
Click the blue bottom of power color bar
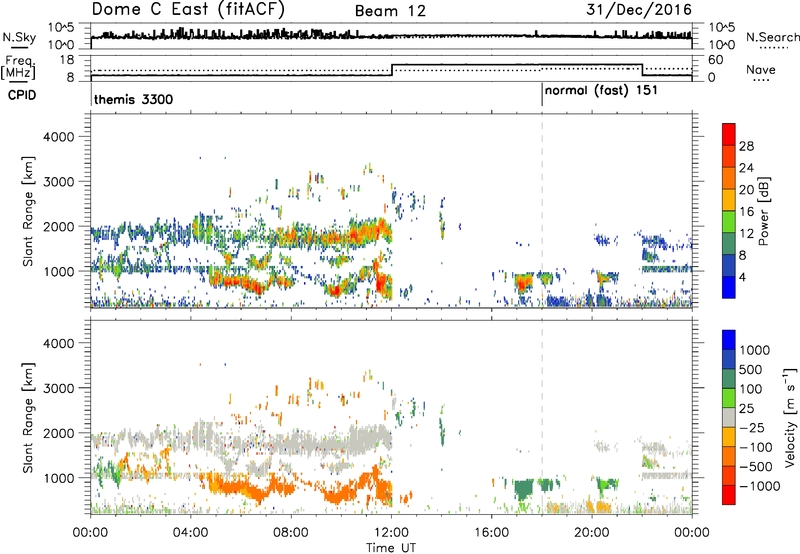click(729, 287)
